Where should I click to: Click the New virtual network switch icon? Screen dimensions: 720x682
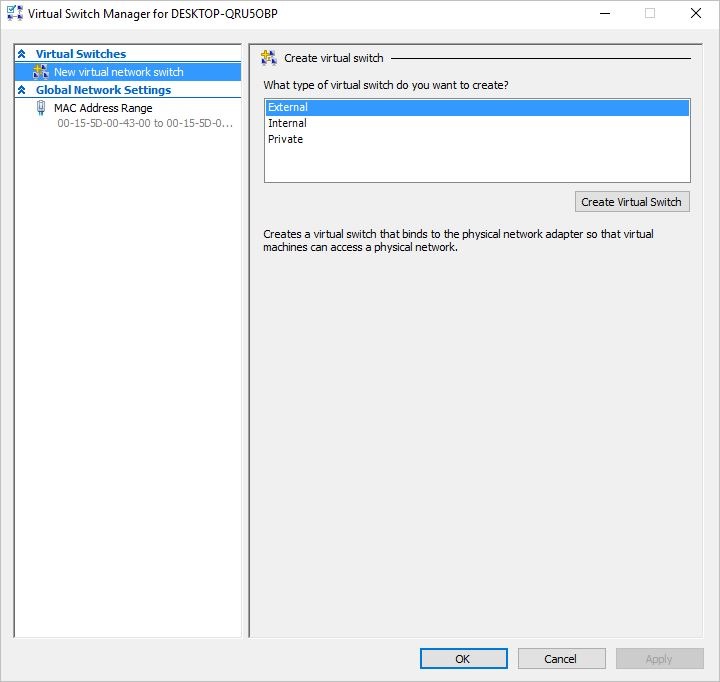[x=41, y=72]
